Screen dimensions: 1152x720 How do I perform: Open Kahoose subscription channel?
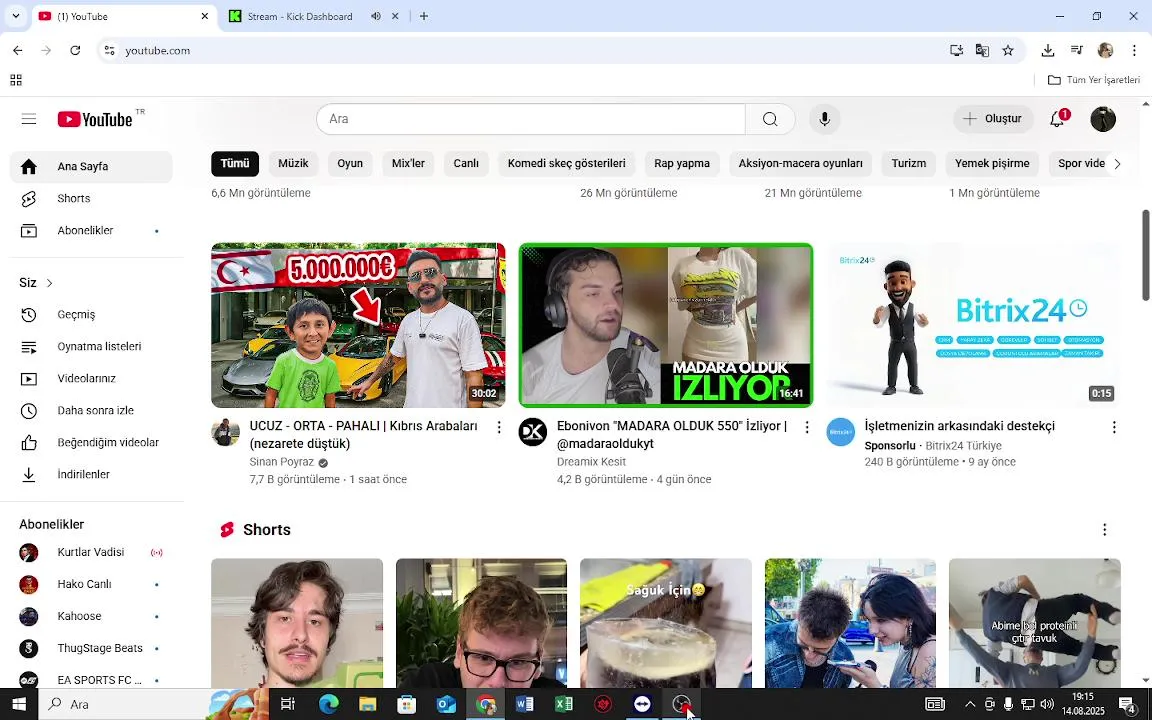click(91, 616)
